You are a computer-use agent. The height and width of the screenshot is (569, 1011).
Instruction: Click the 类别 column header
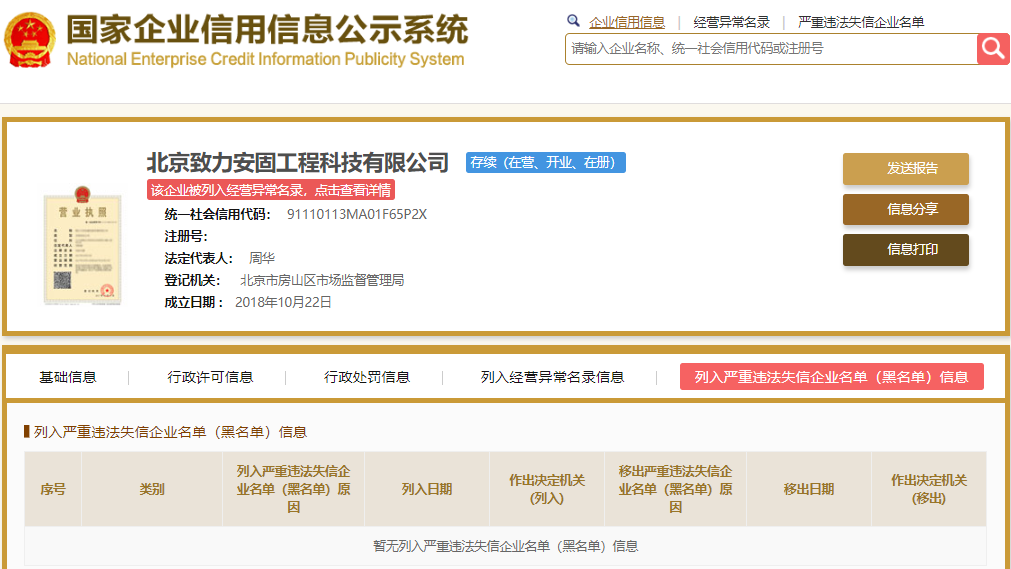pyautogui.click(x=152, y=489)
